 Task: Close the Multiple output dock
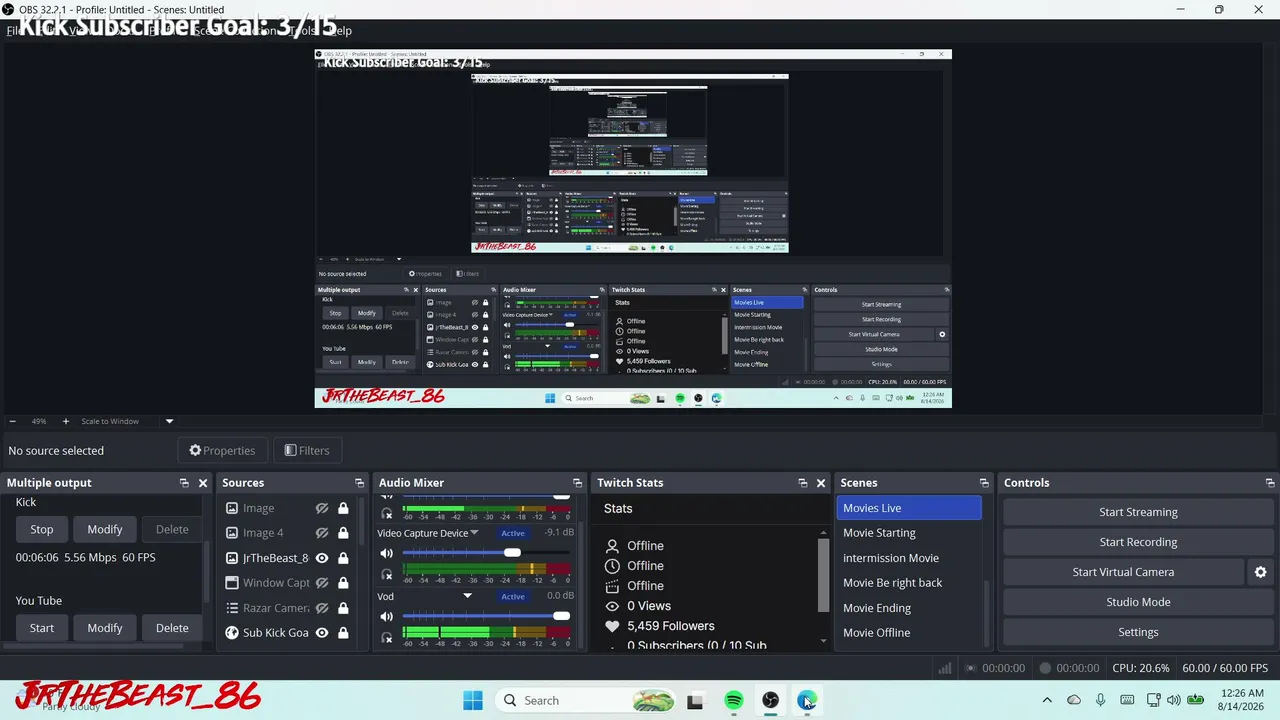(203, 483)
